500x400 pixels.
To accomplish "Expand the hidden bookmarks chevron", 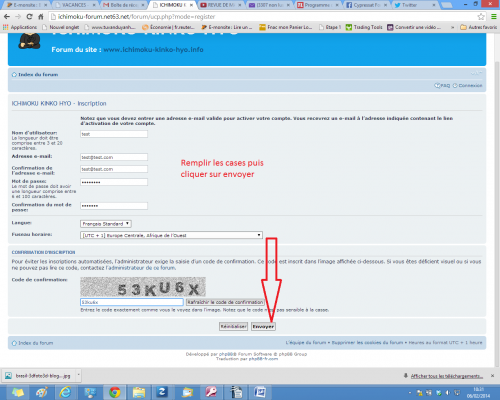I will click(452, 27).
